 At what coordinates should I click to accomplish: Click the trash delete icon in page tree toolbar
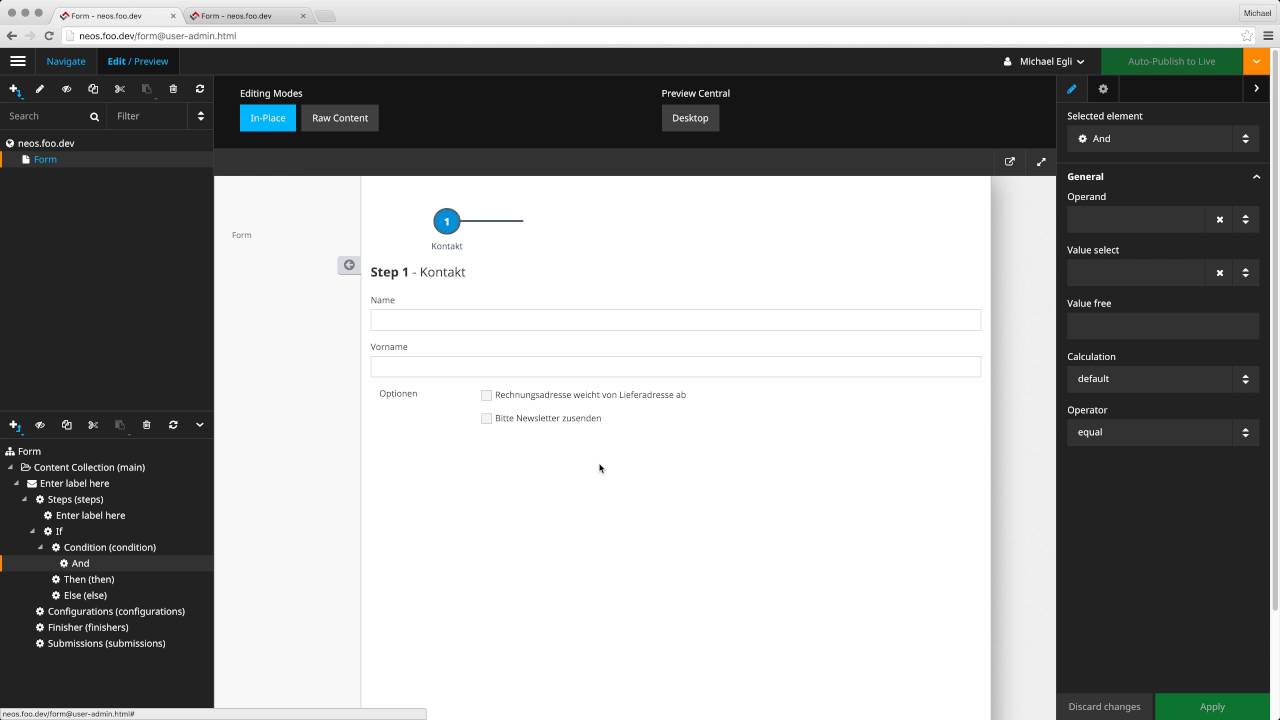173,89
